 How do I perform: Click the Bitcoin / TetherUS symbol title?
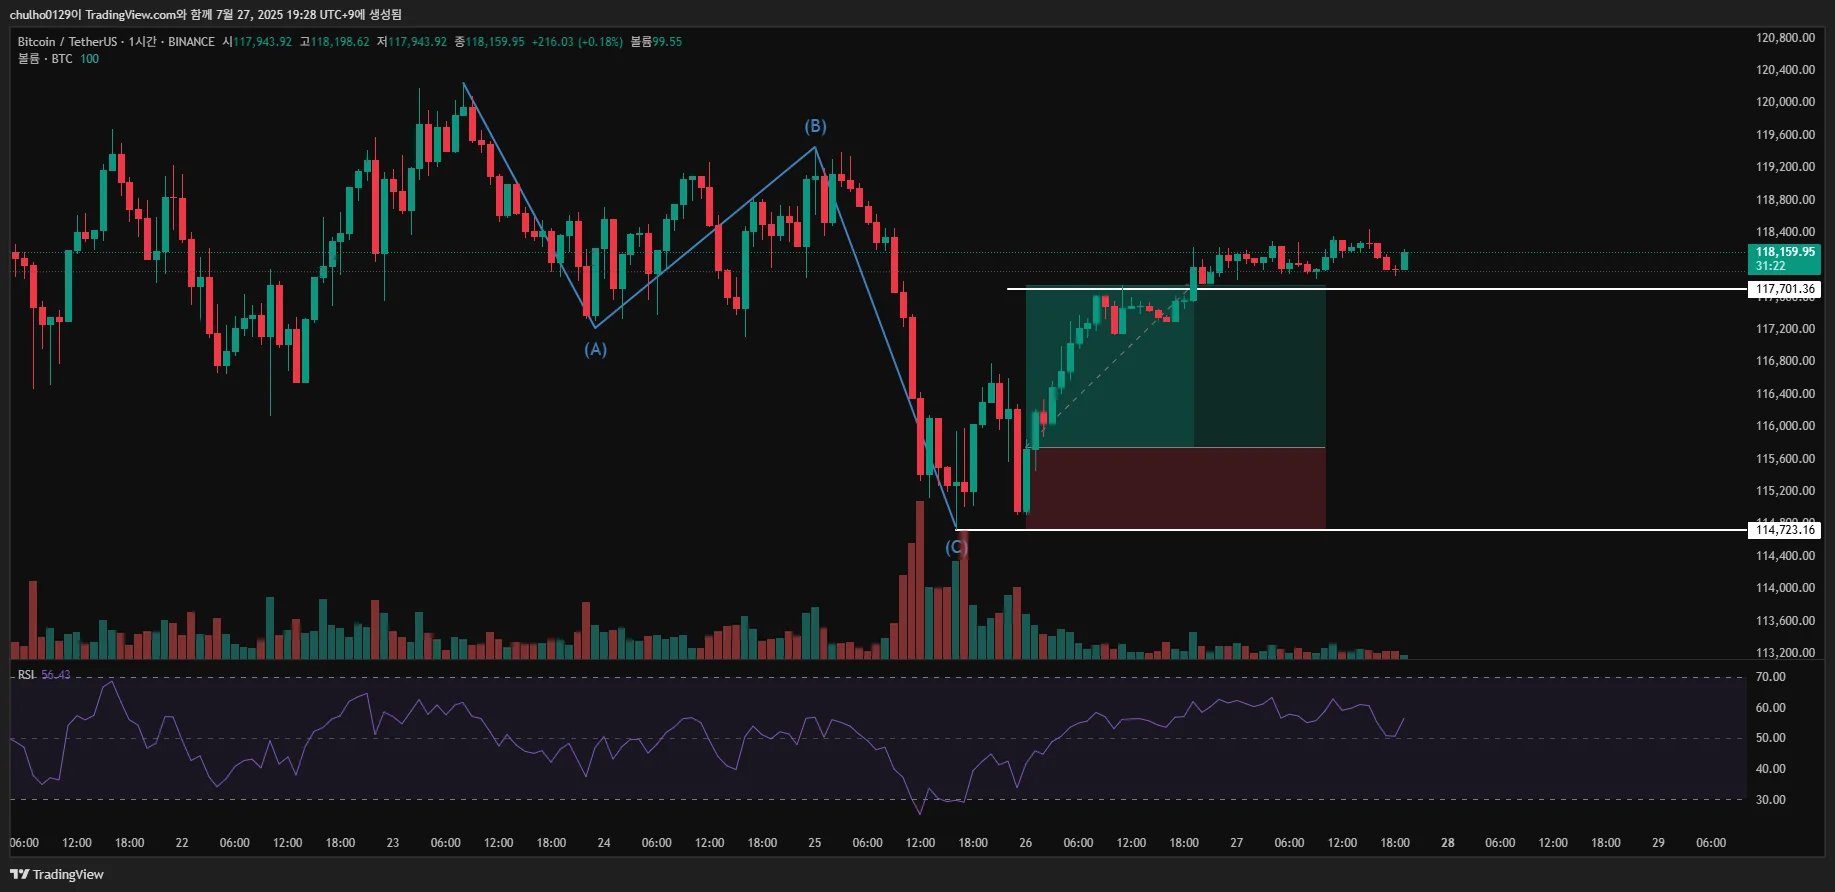coord(67,42)
